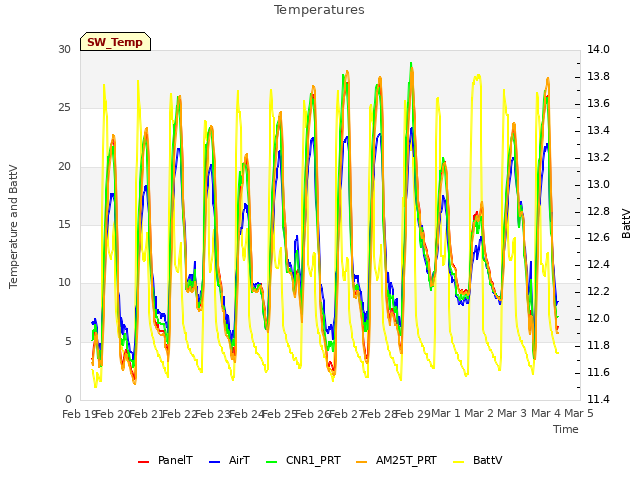The width and height of the screenshot is (640, 480).
Task: Click the Mar 4 date tick
Action: [546, 413]
